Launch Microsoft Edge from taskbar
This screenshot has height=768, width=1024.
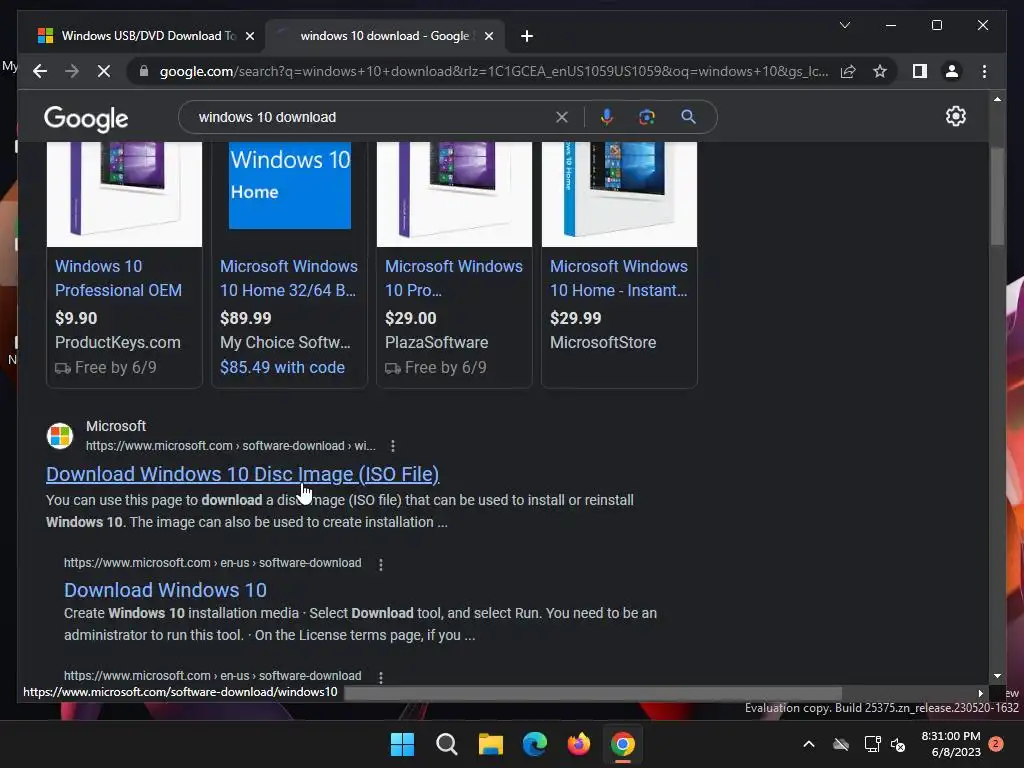point(534,744)
